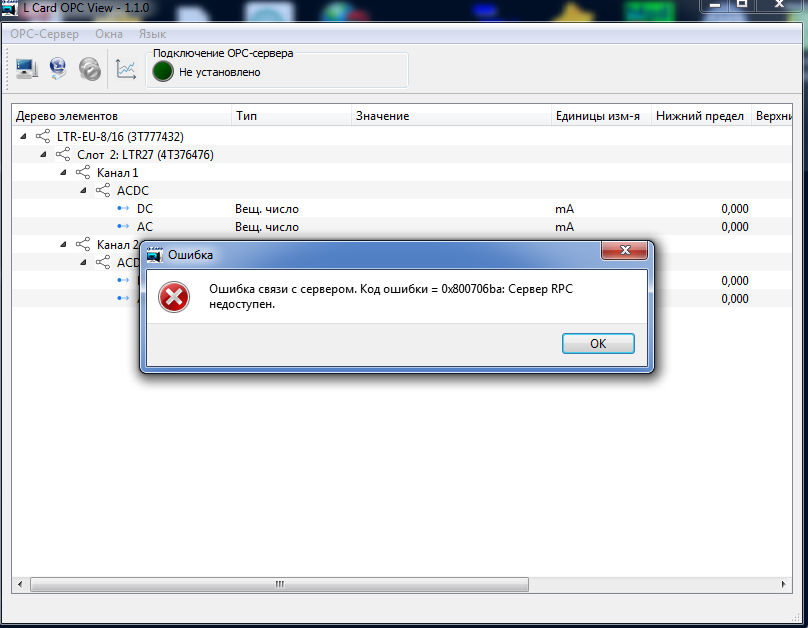Click the disconnect server toolbar icon

coord(90,69)
